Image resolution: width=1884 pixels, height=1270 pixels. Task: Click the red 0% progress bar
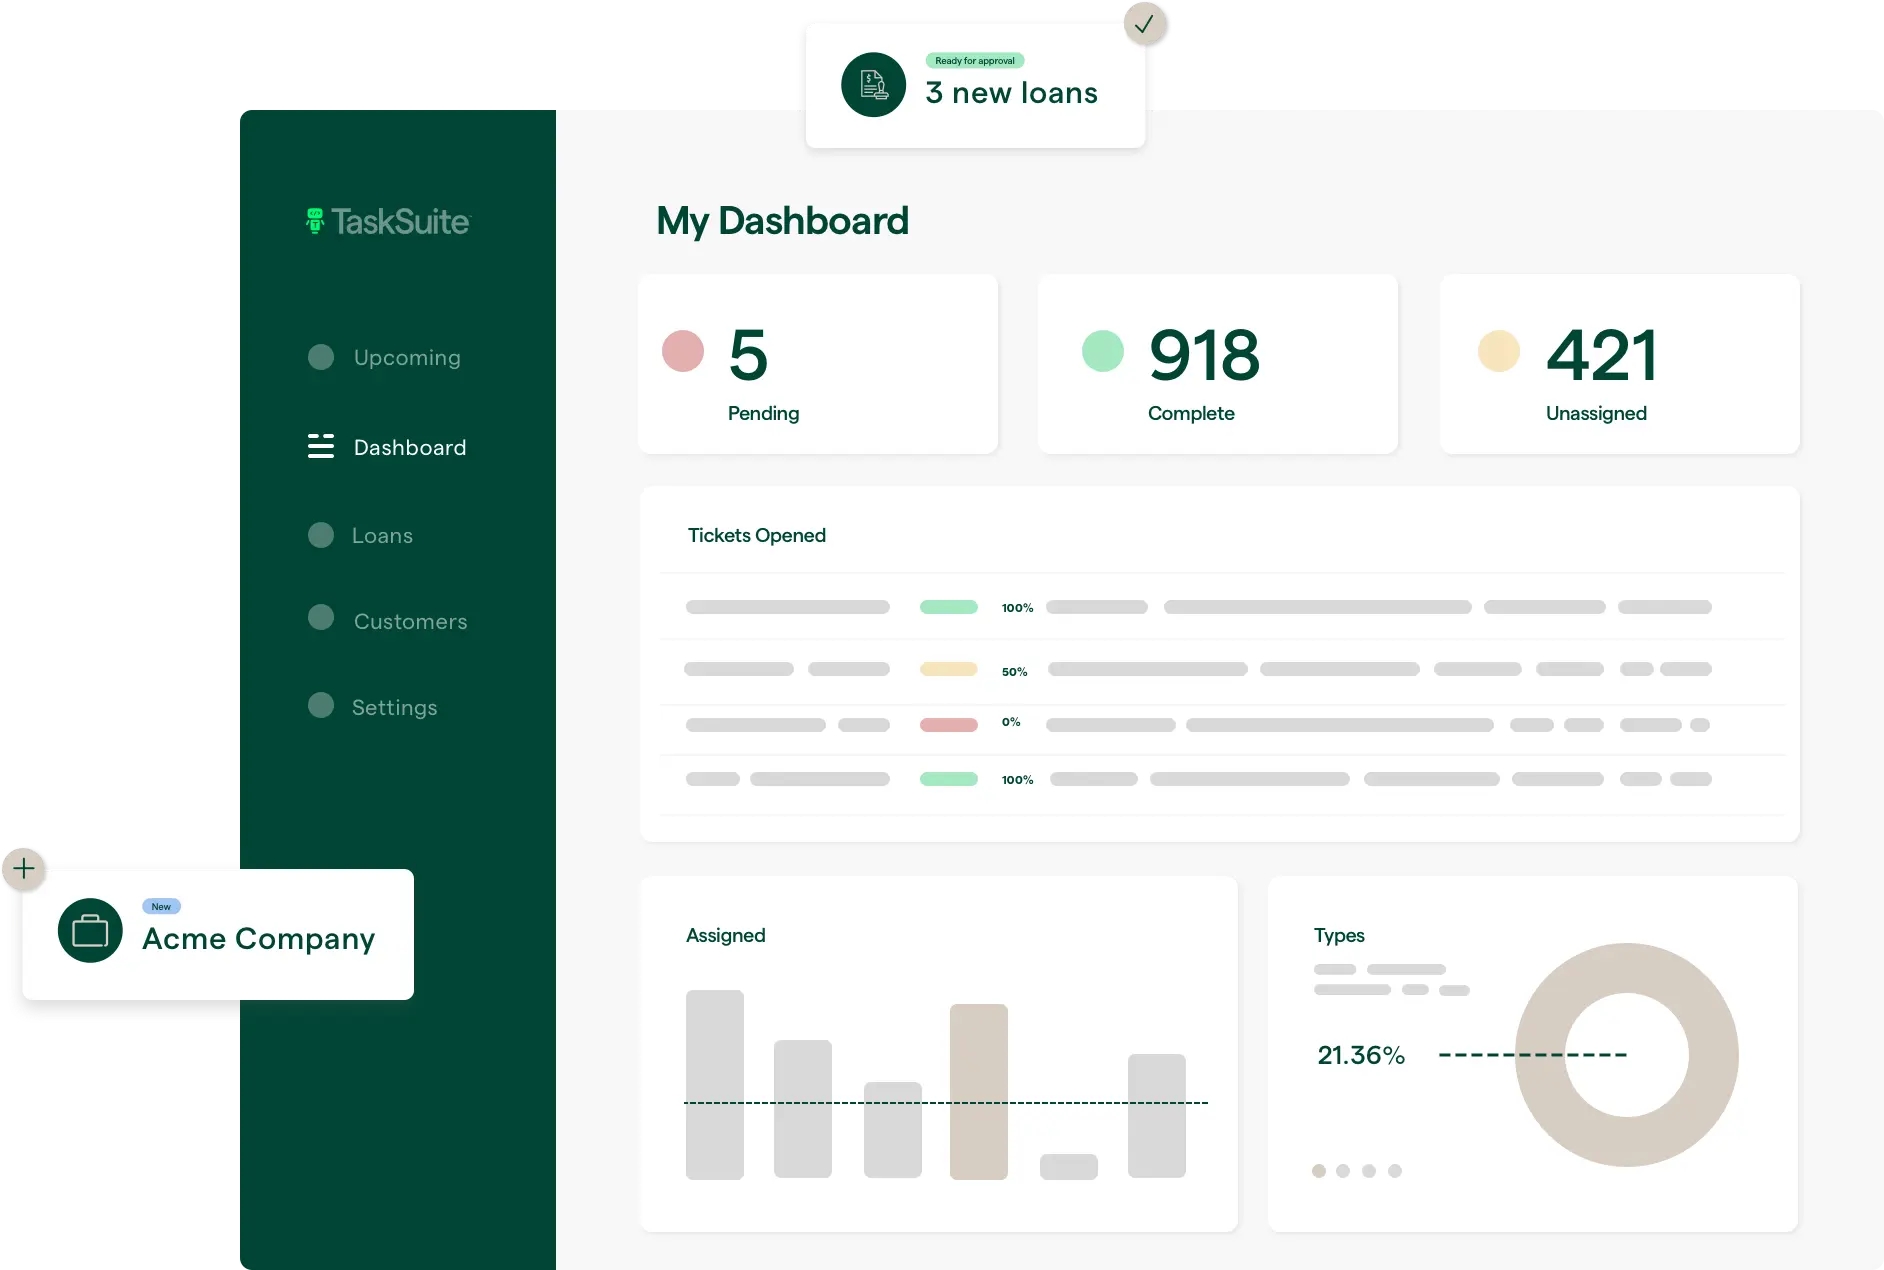pos(949,725)
